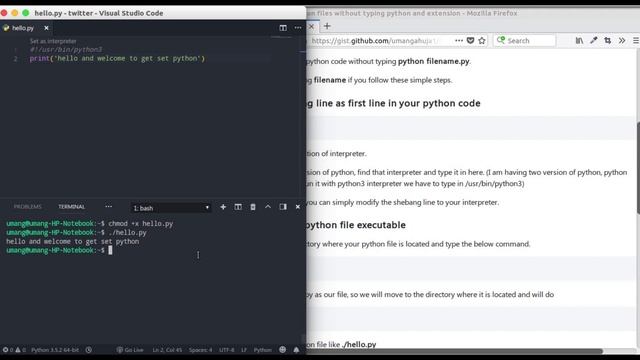Click the Firefox Search box

524,40
